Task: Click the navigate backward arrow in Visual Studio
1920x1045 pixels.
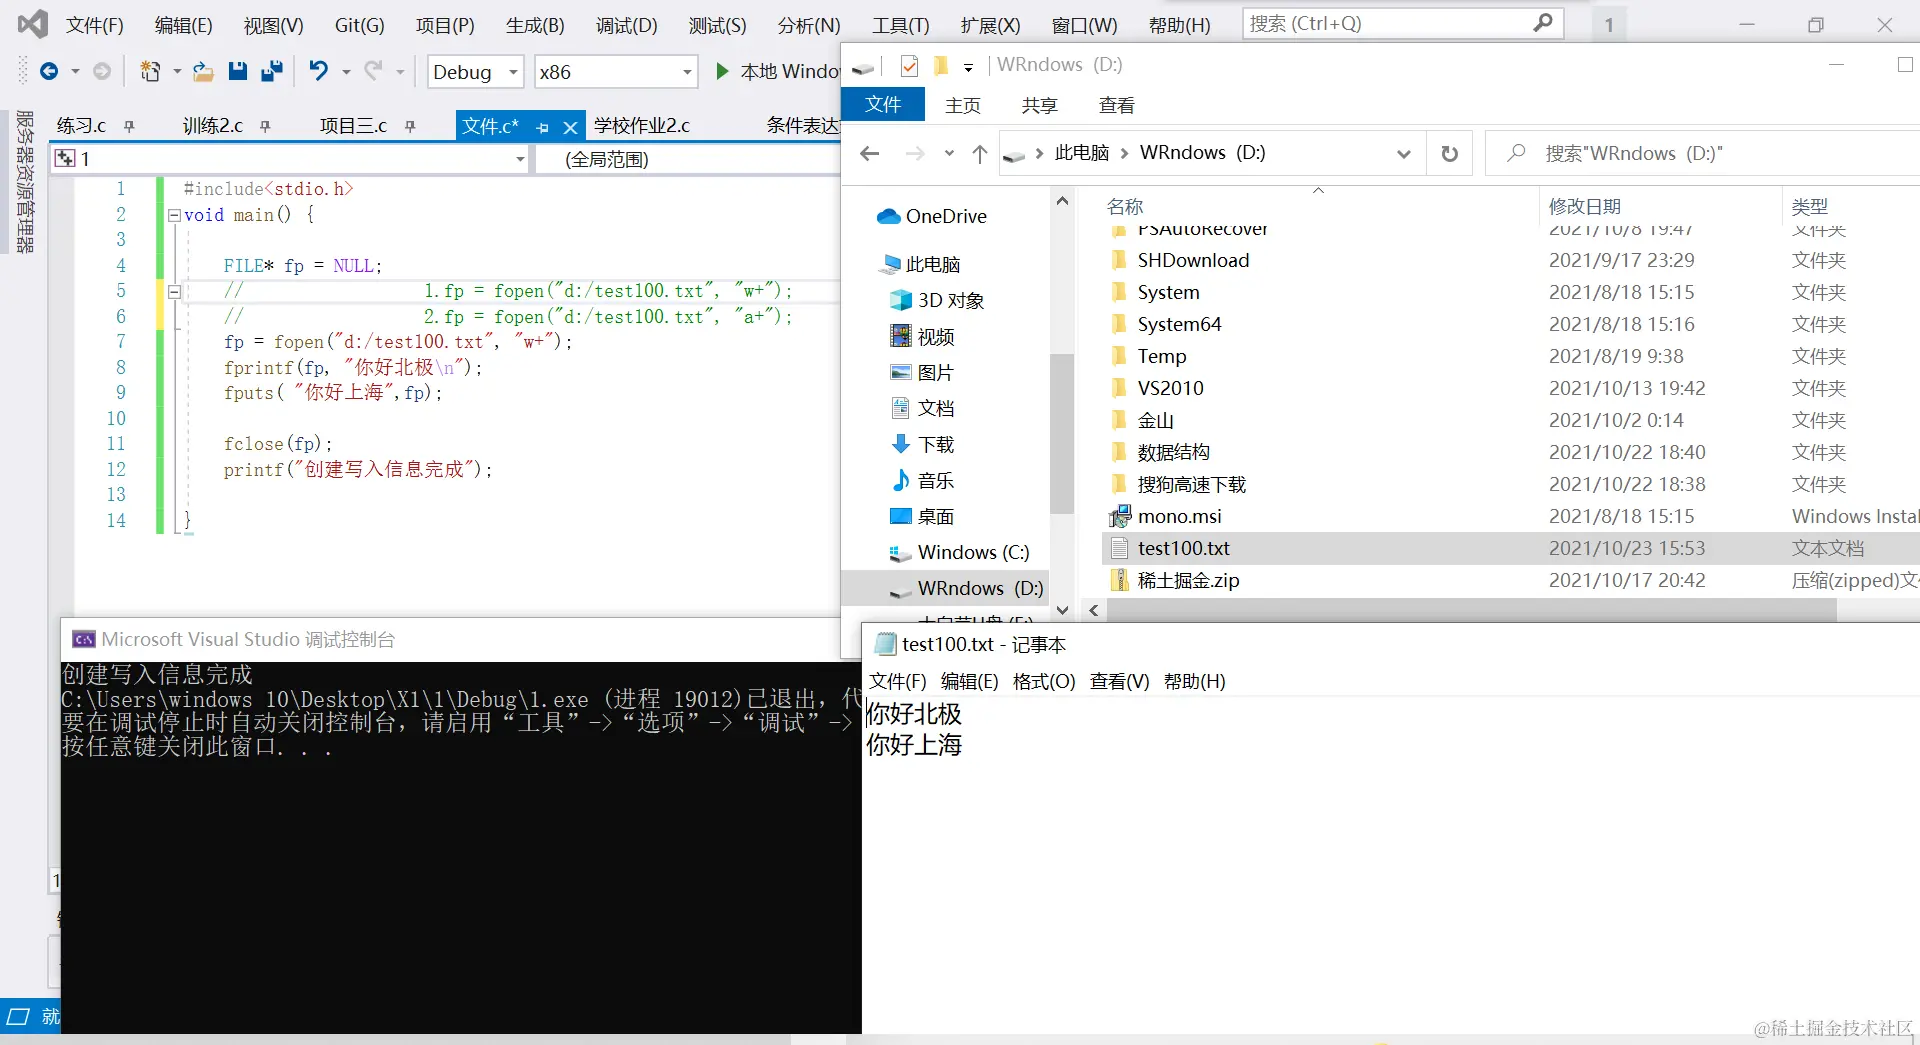Action: (x=48, y=71)
